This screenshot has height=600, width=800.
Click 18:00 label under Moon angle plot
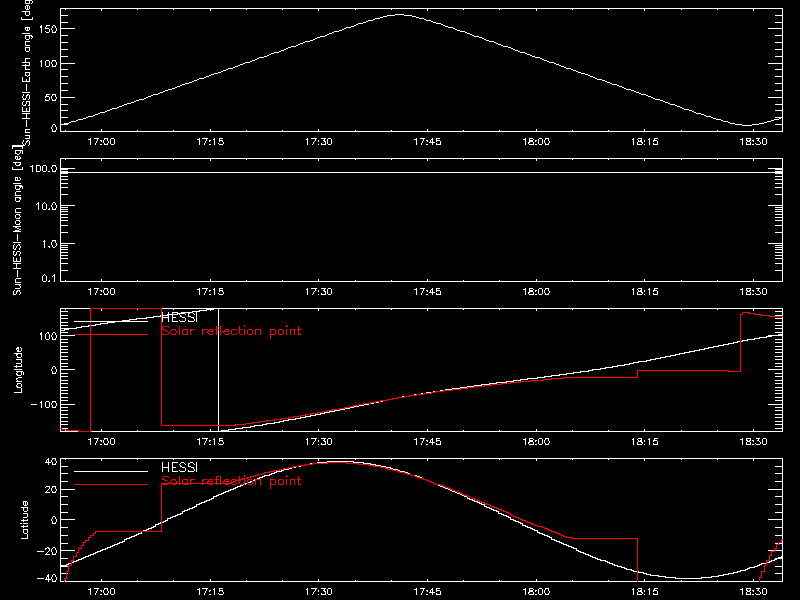click(x=536, y=292)
